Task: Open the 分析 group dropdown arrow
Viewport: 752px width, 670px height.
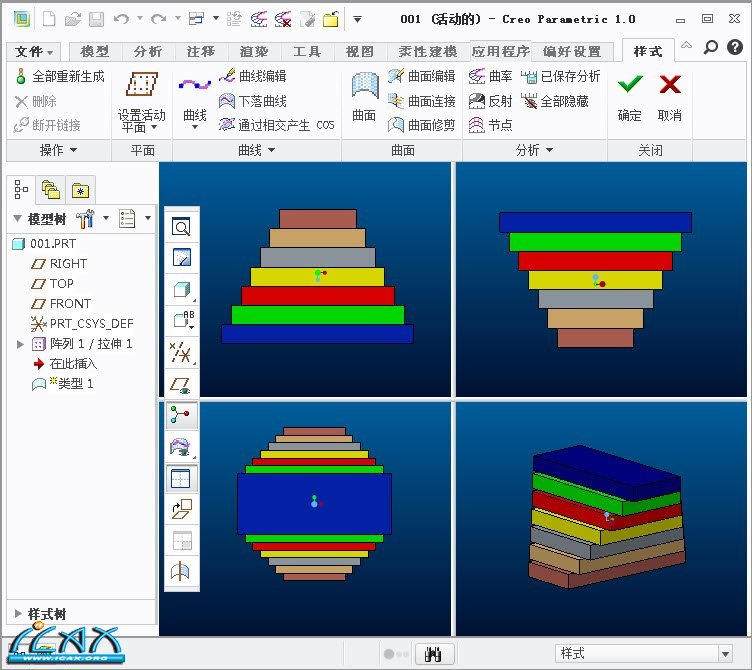Action: (x=549, y=150)
